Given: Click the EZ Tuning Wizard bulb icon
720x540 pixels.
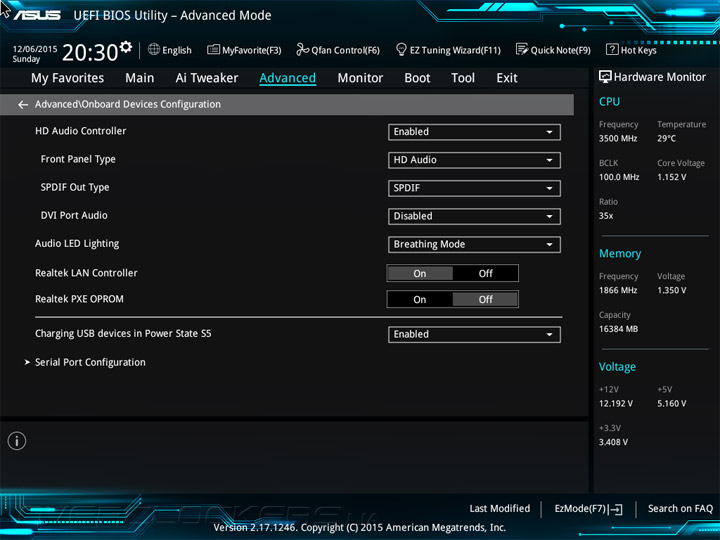Looking at the screenshot, I should pos(401,49).
